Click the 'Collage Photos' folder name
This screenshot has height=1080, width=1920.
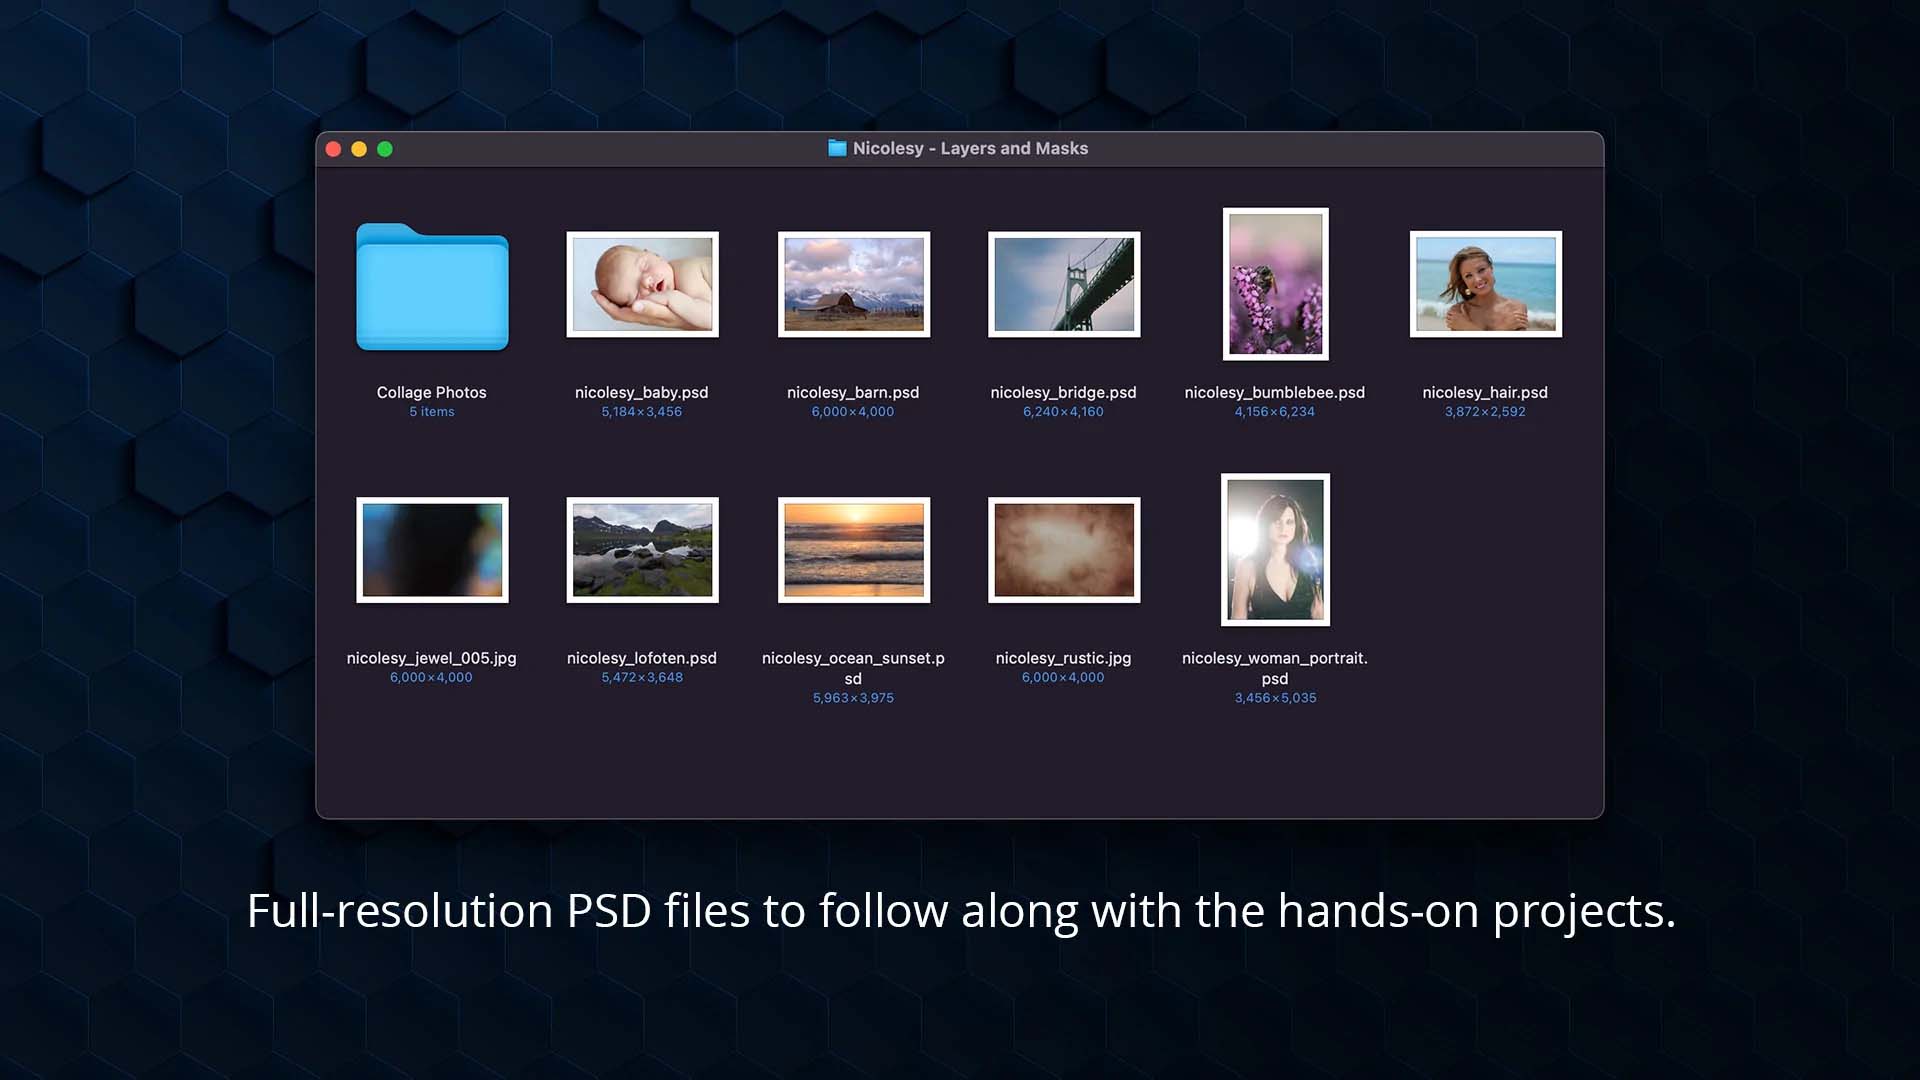point(432,392)
